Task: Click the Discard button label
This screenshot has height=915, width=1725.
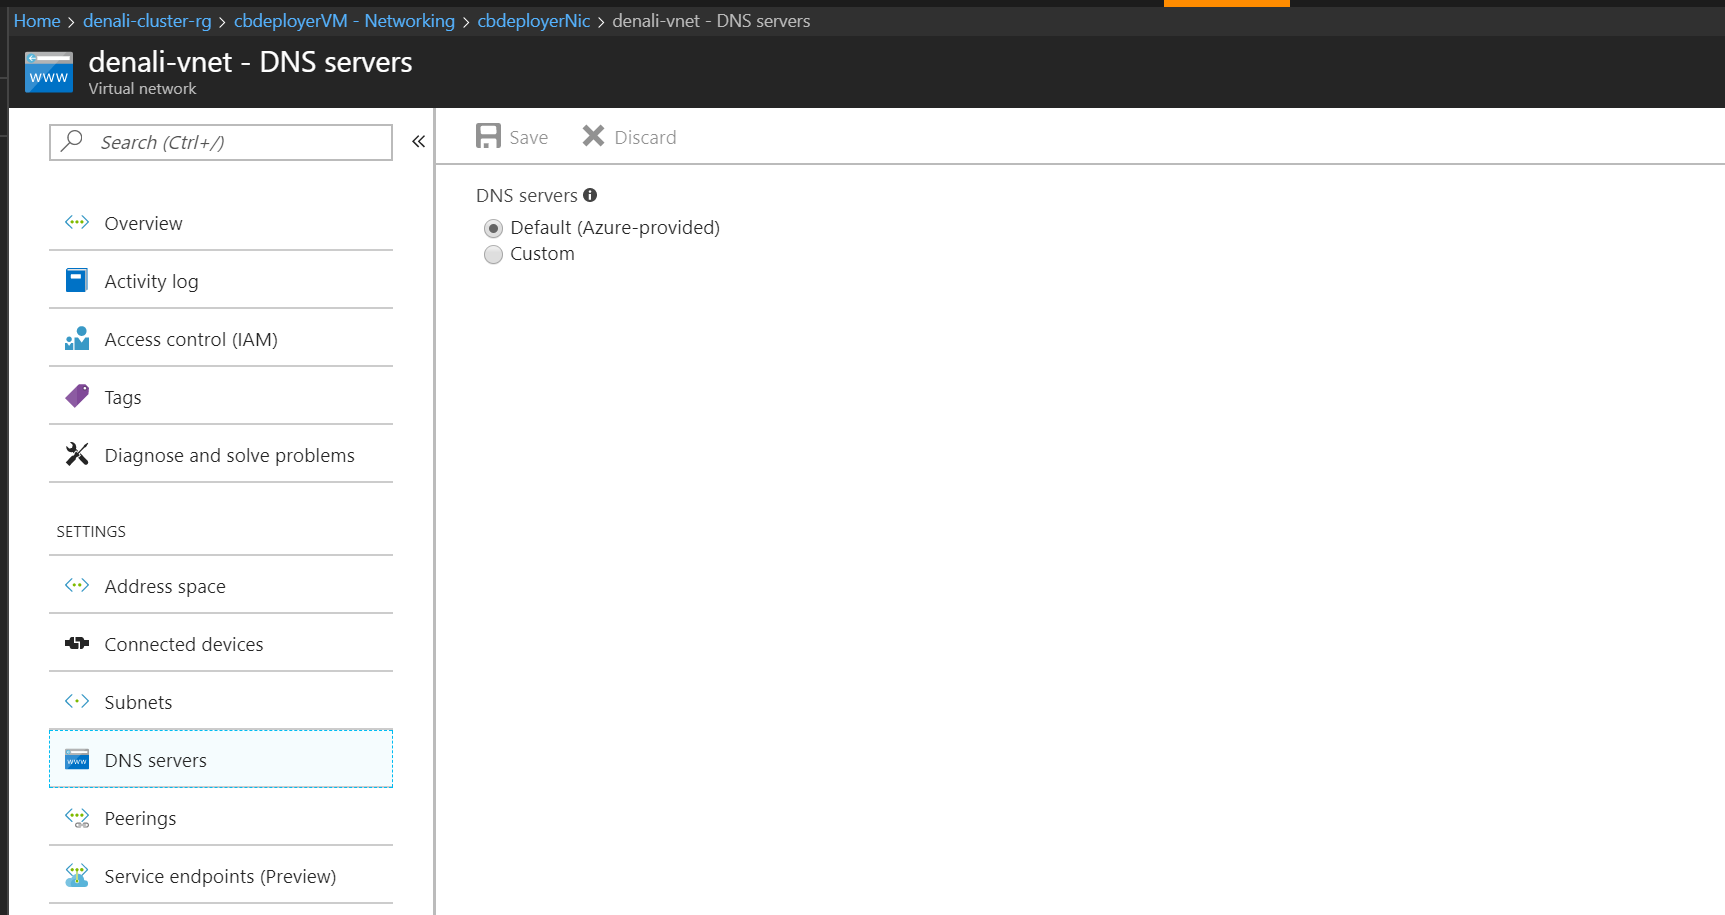Action: click(645, 137)
